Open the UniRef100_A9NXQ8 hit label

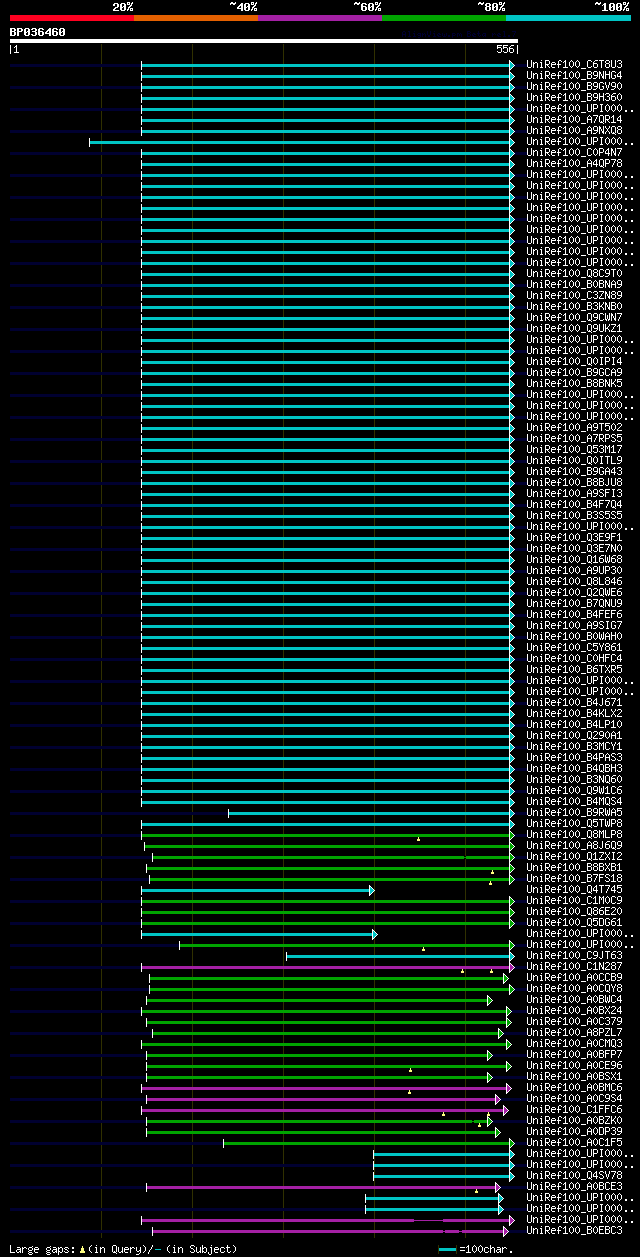tap(574, 130)
